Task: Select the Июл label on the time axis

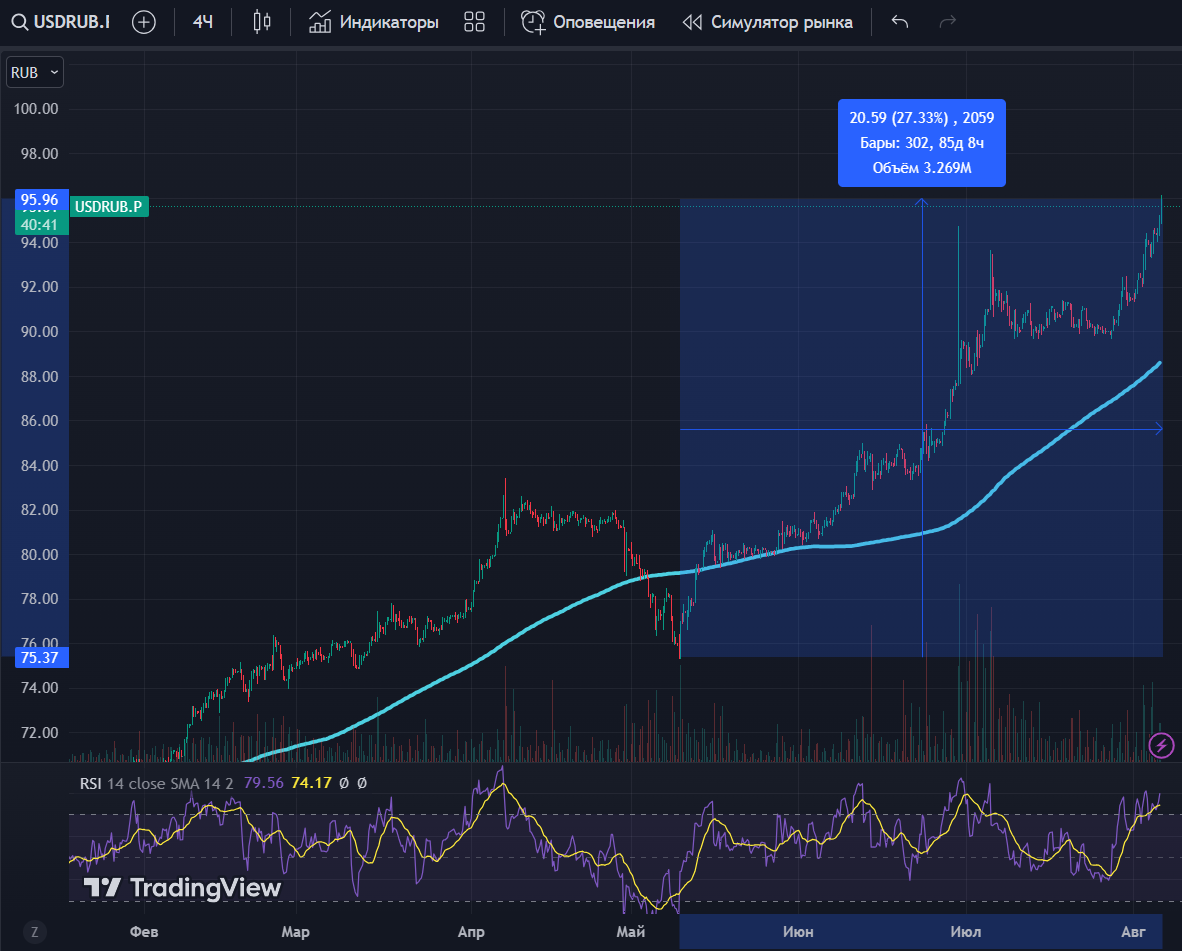Action: [965, 931]
